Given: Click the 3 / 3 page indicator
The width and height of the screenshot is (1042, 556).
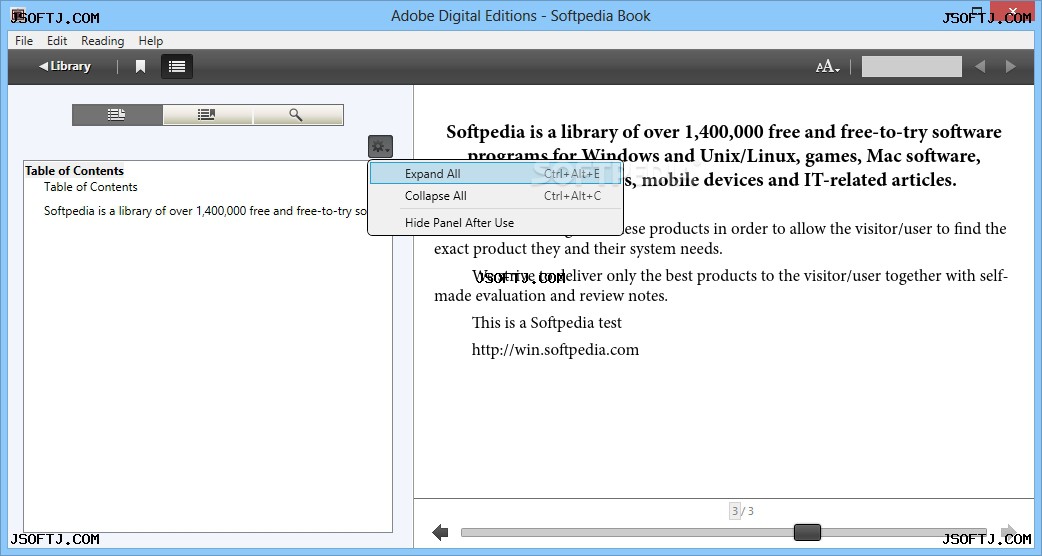Looking at the screenshot, I should [x=742, y=511].
